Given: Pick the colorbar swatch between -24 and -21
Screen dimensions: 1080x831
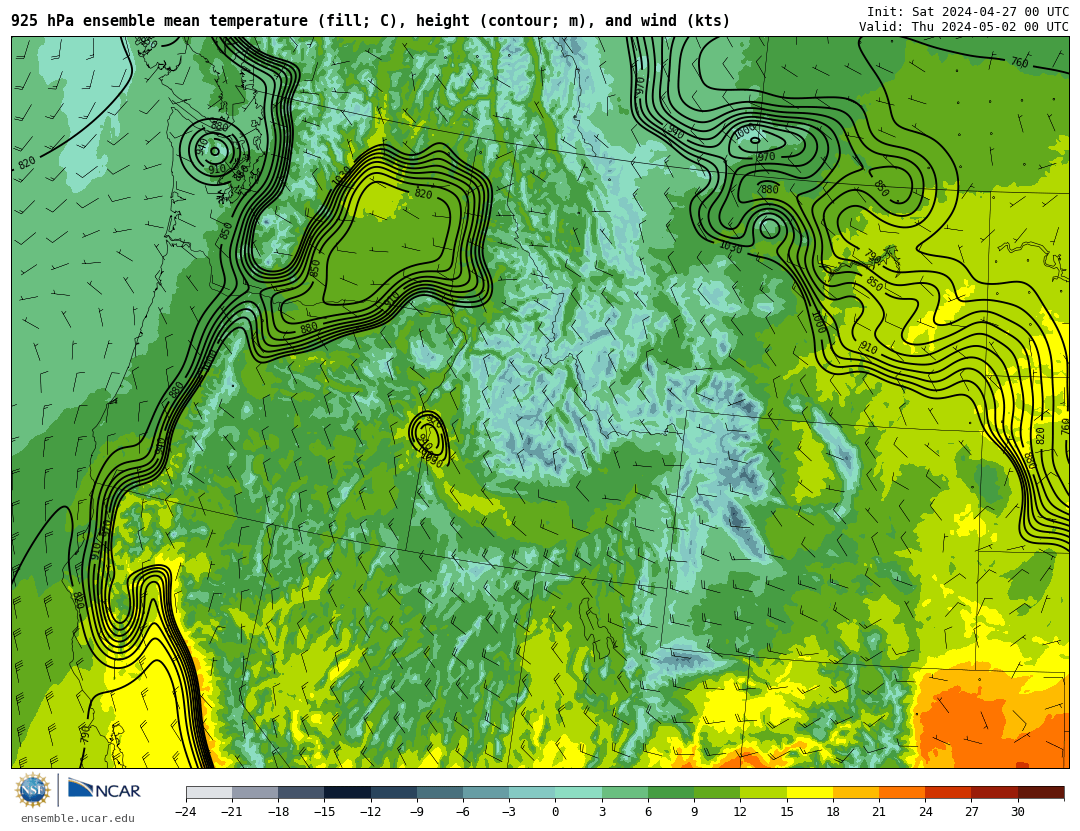Looking at the screenshot, I should 209,792.
